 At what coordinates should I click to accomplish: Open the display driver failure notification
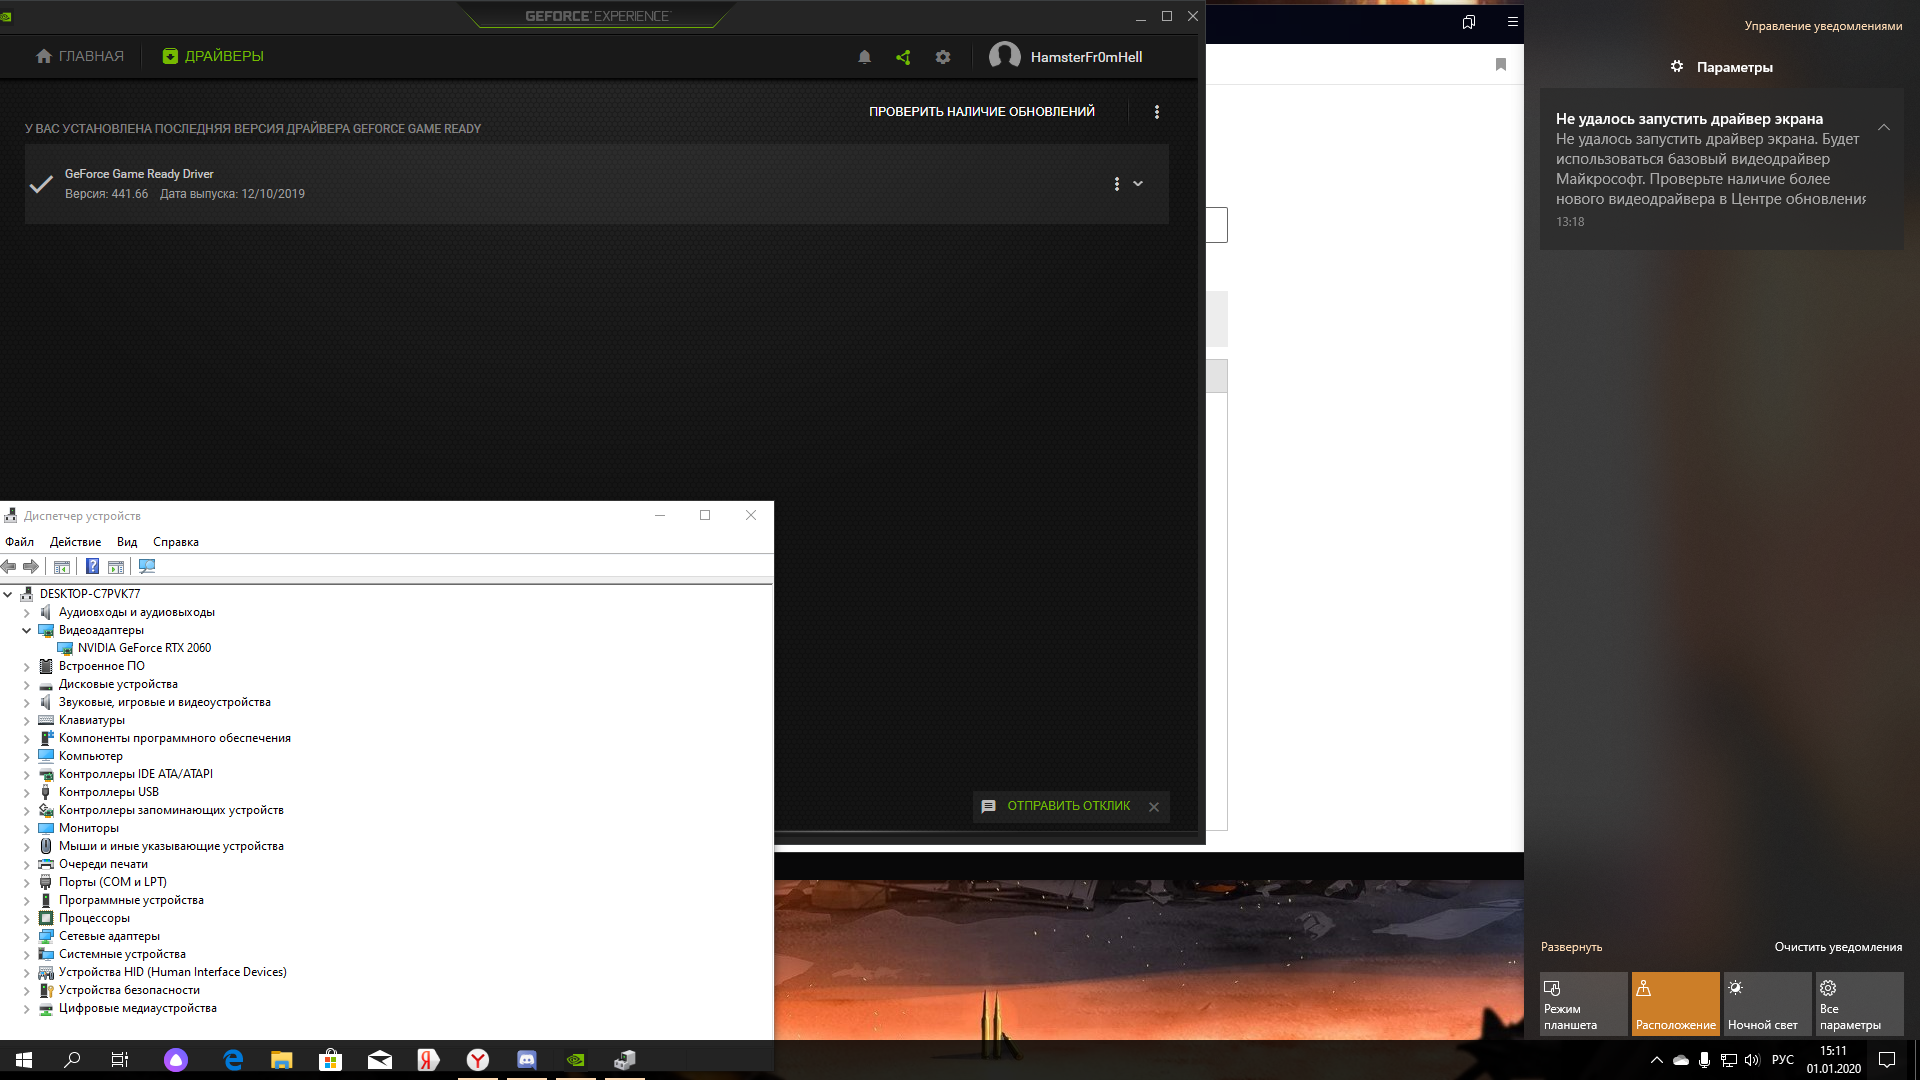pyautogui.click(x=1721, y=169)
